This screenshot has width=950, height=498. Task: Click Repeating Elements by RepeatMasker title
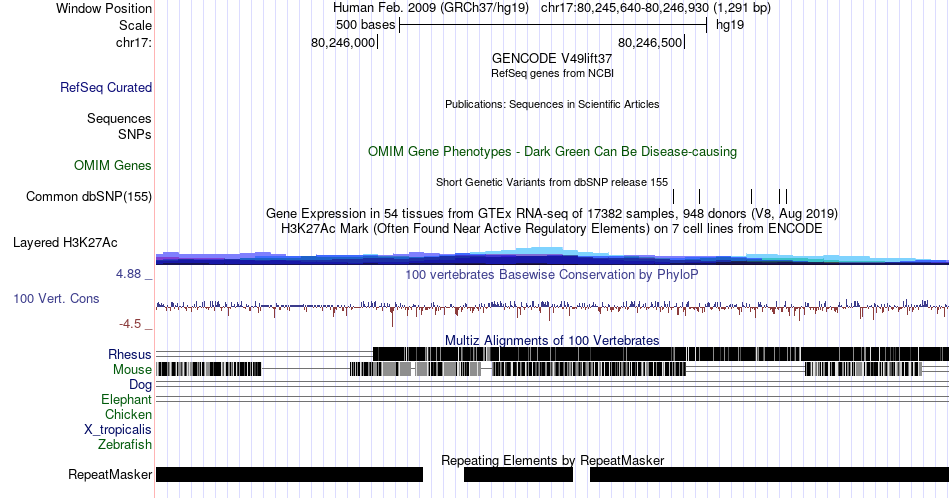552,460
